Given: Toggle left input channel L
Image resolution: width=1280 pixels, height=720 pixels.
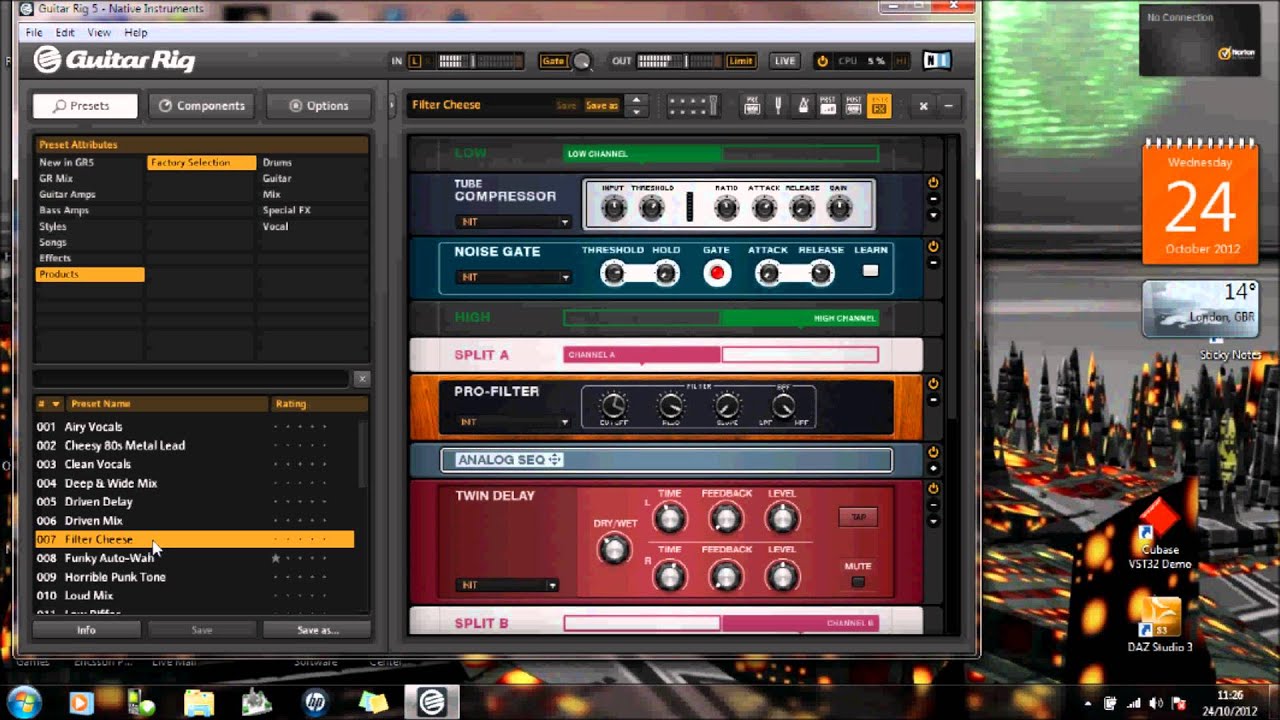Looking at the screenshot, I should 415,61.
